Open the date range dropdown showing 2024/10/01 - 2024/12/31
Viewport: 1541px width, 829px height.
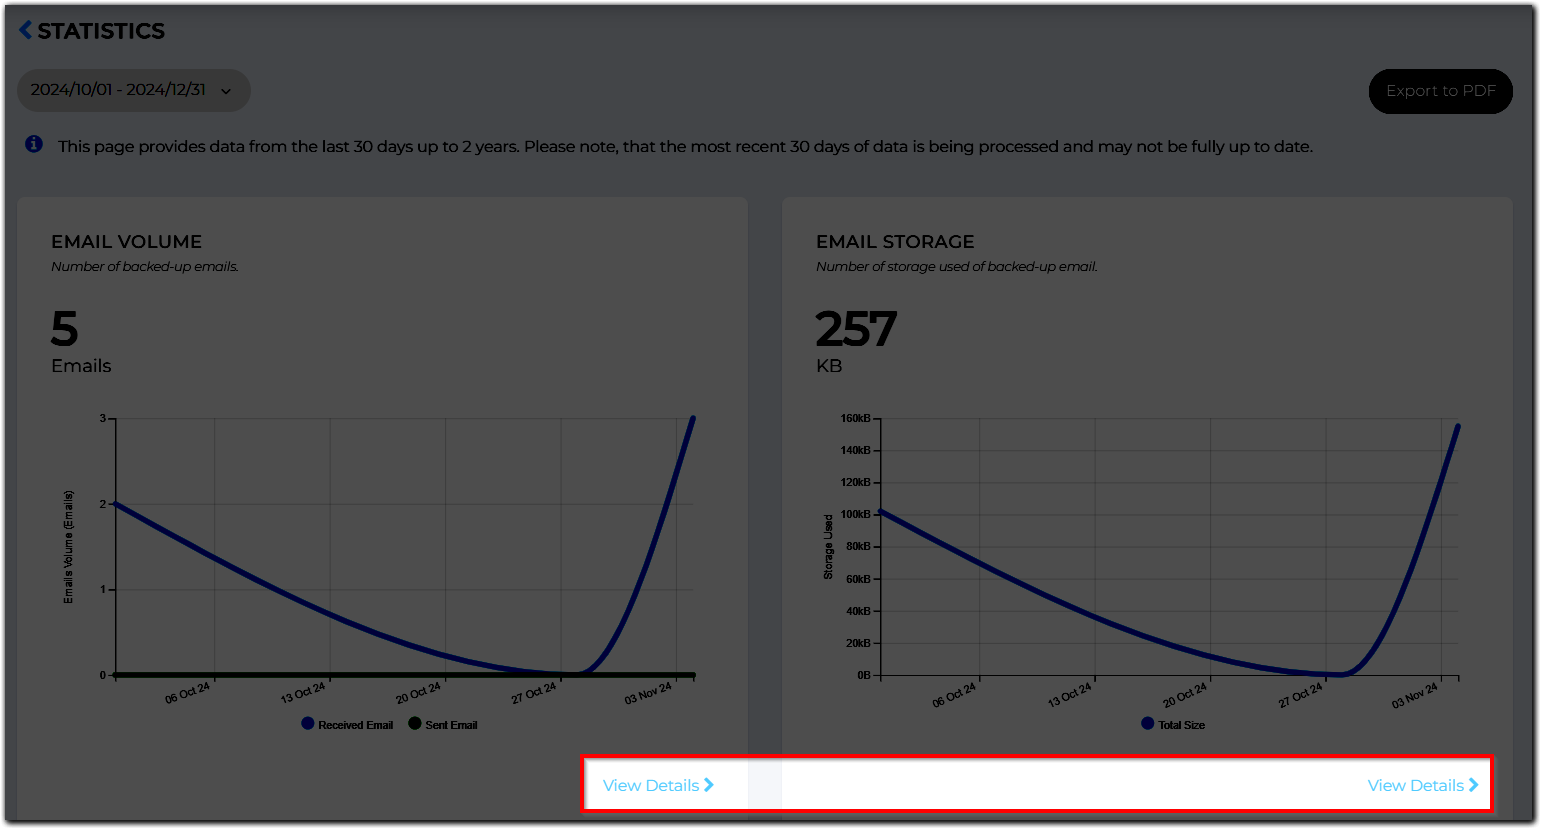click(134, 90)
